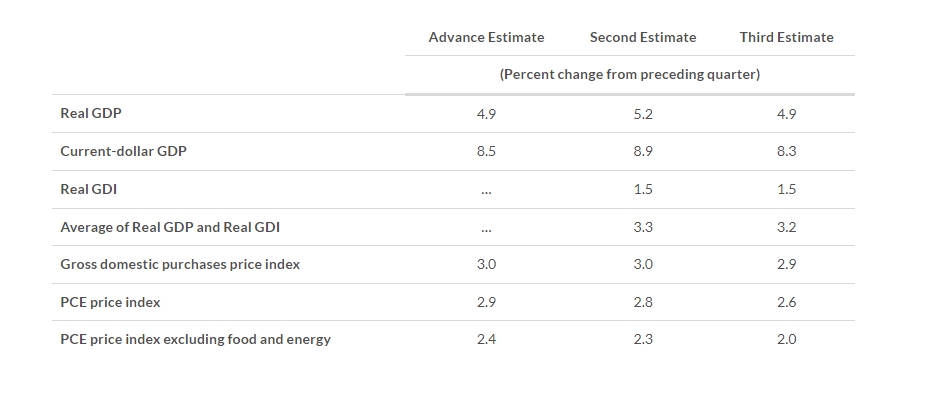Select PCE price index excluding food and energy

click(x=195, y=339)
